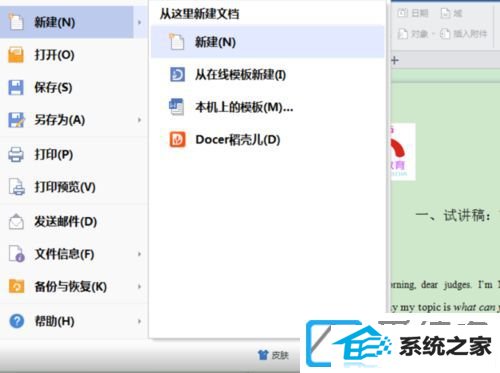500x373 pixels.
Task: Click the print preview icon beside 打印预览(V)
Action: tap(16, 187)
